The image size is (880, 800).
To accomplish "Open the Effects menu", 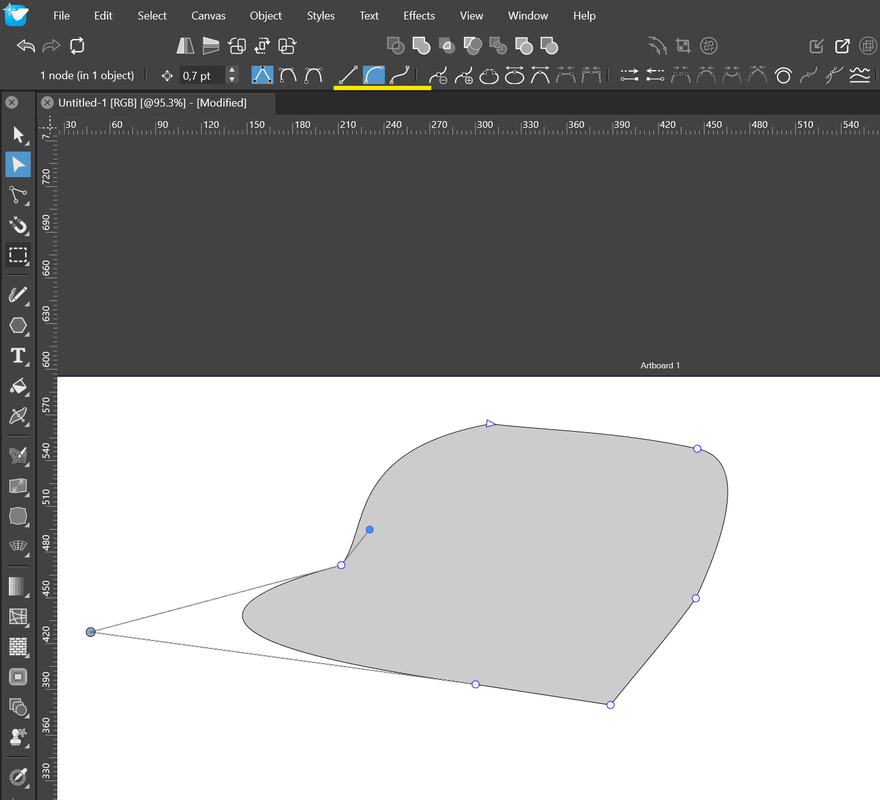I will pos(419,16).
